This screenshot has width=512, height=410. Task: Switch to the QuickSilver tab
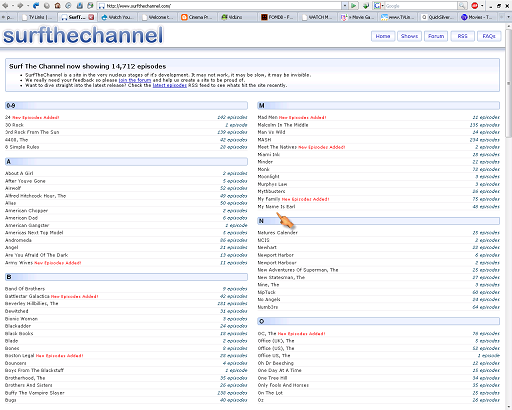pyautogui.click(x=437, y=17)
